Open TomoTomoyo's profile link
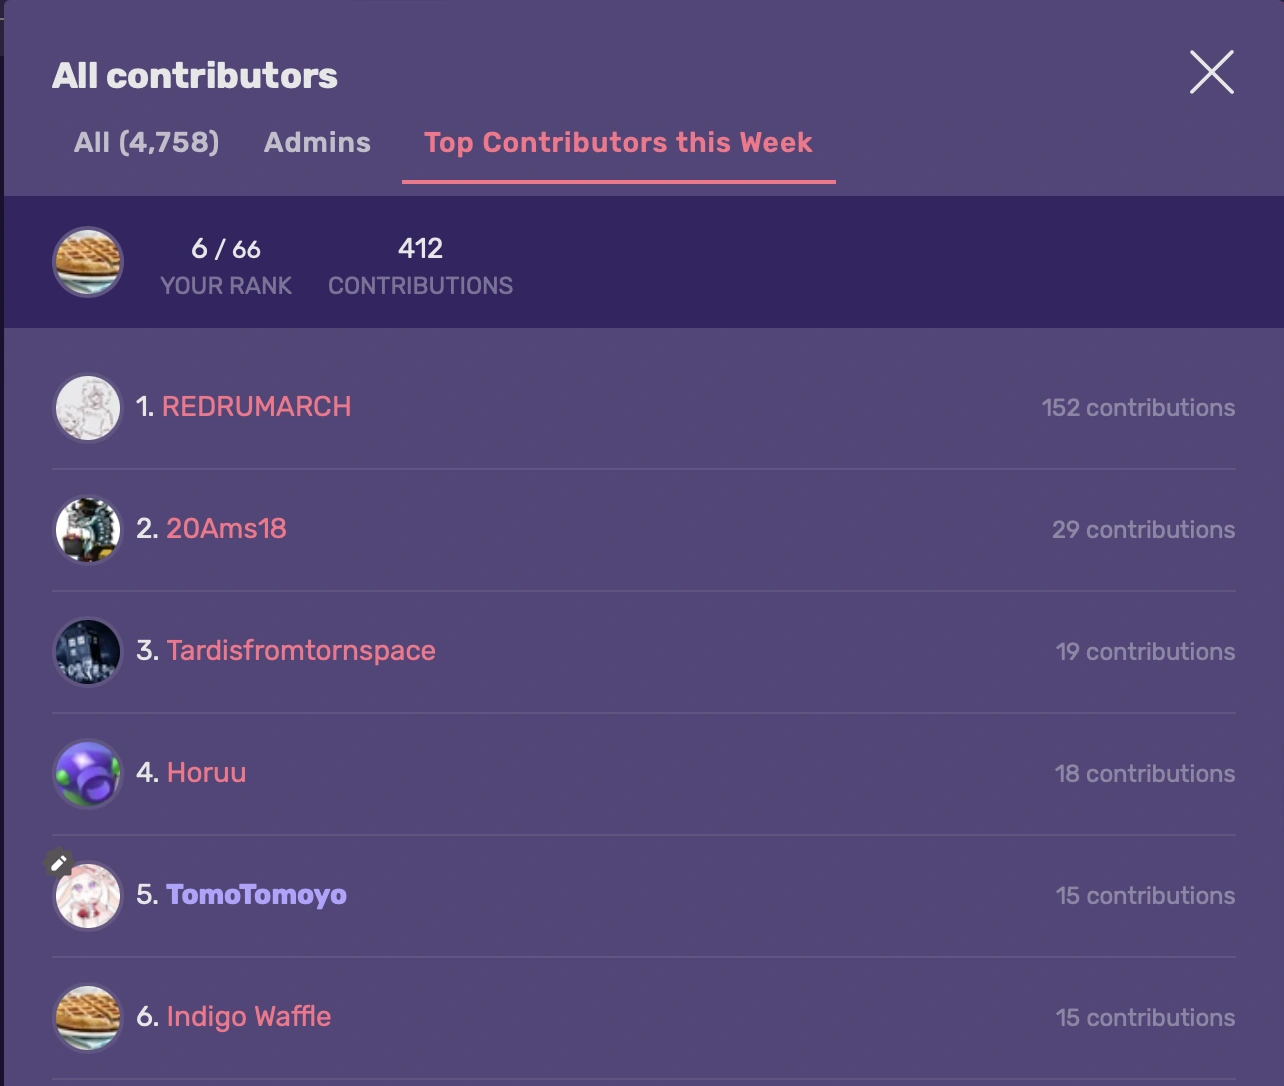 pos(256,895)
